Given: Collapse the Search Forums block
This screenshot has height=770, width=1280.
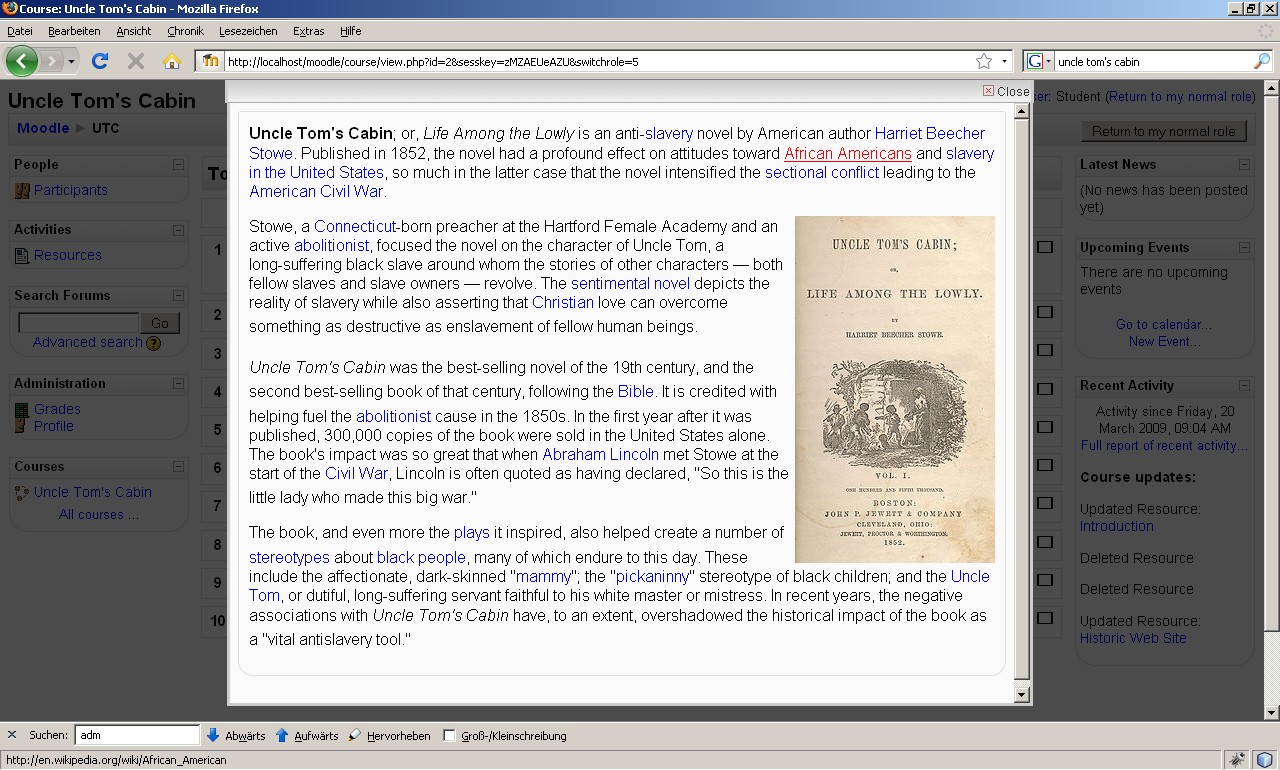Looking at the screenshot, I should 178,296.
